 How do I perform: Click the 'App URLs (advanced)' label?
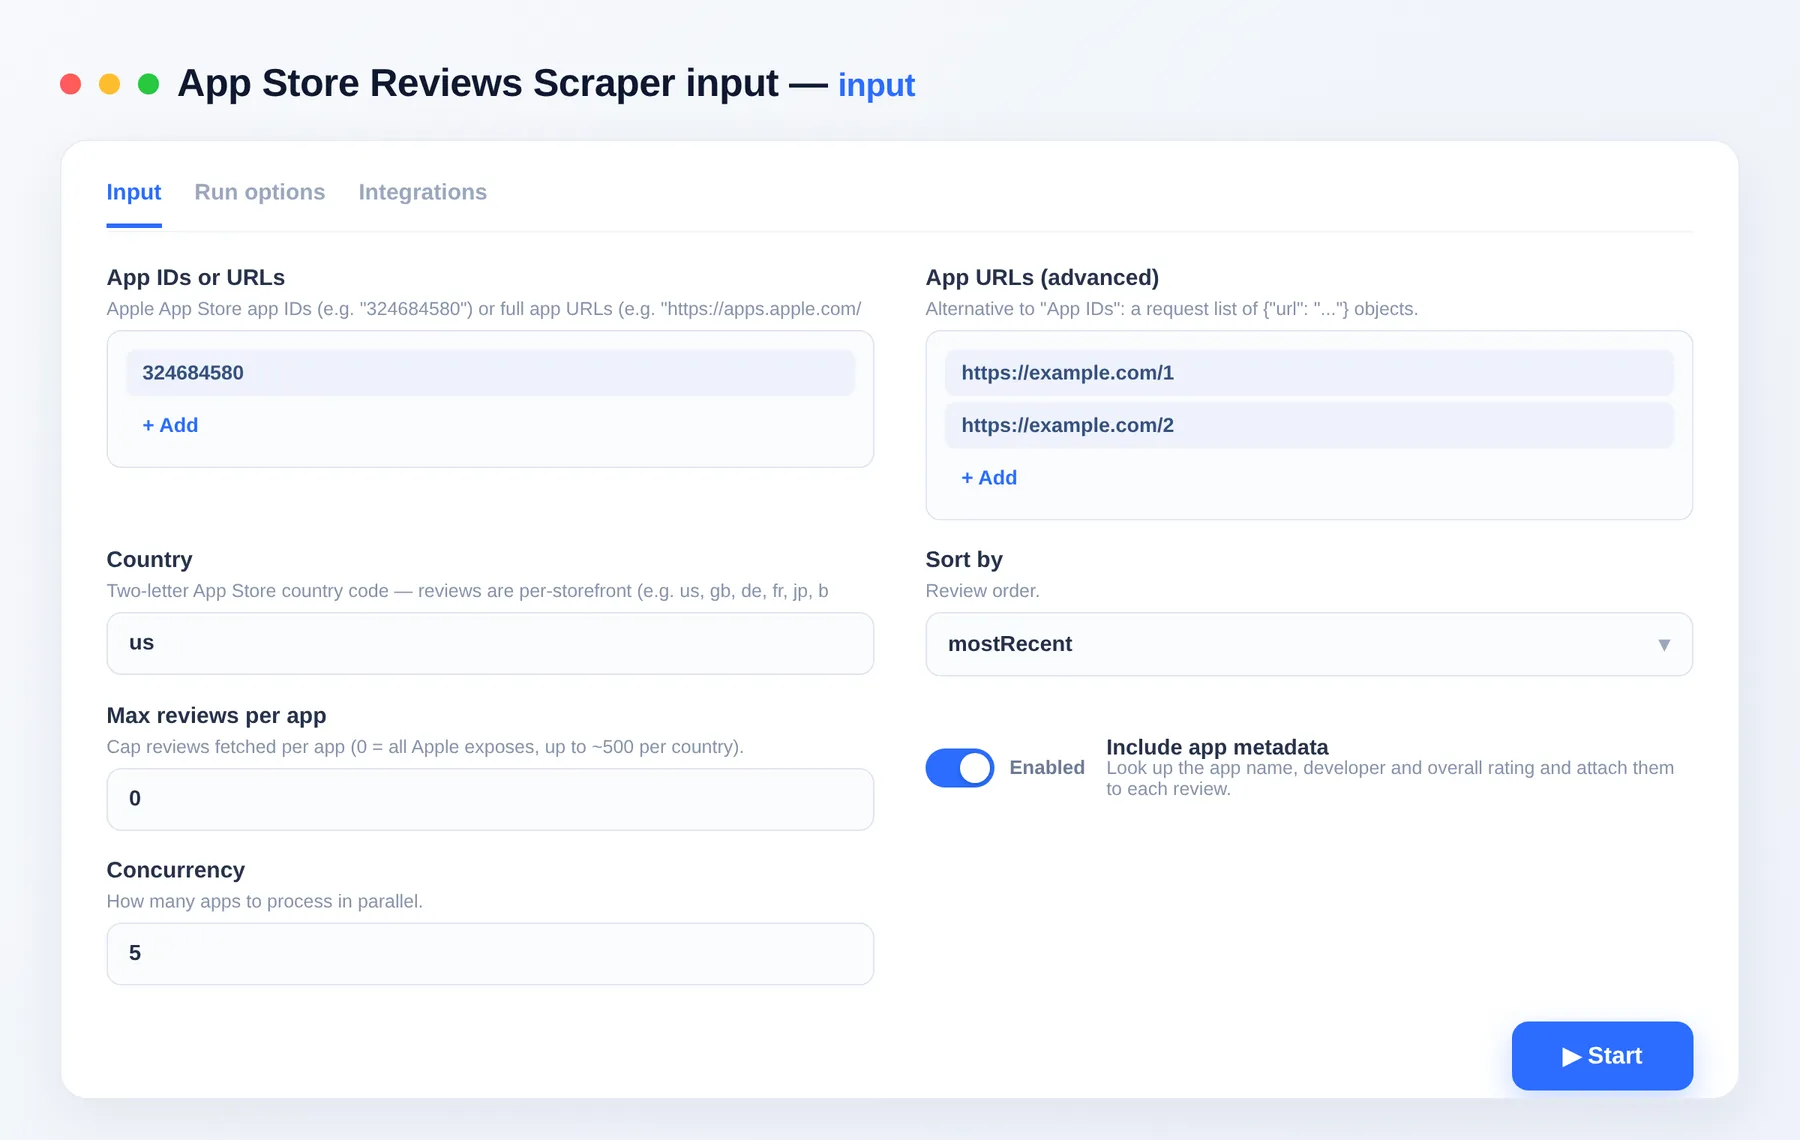pyautogui.click(x=1042, y=277)
